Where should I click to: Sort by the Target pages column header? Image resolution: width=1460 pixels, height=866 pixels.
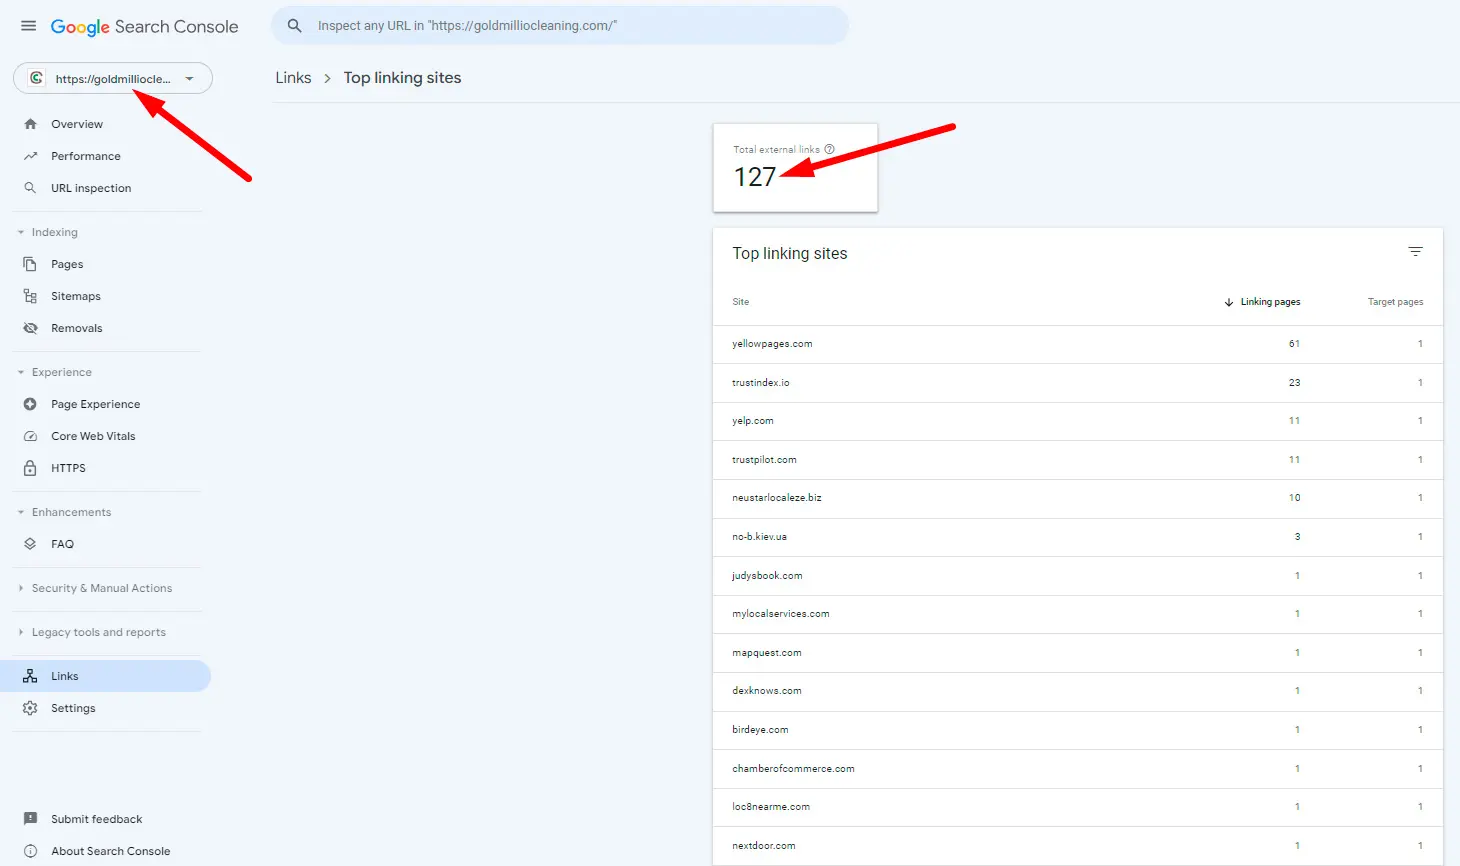pyautogui.click(x=1395, y=302)
